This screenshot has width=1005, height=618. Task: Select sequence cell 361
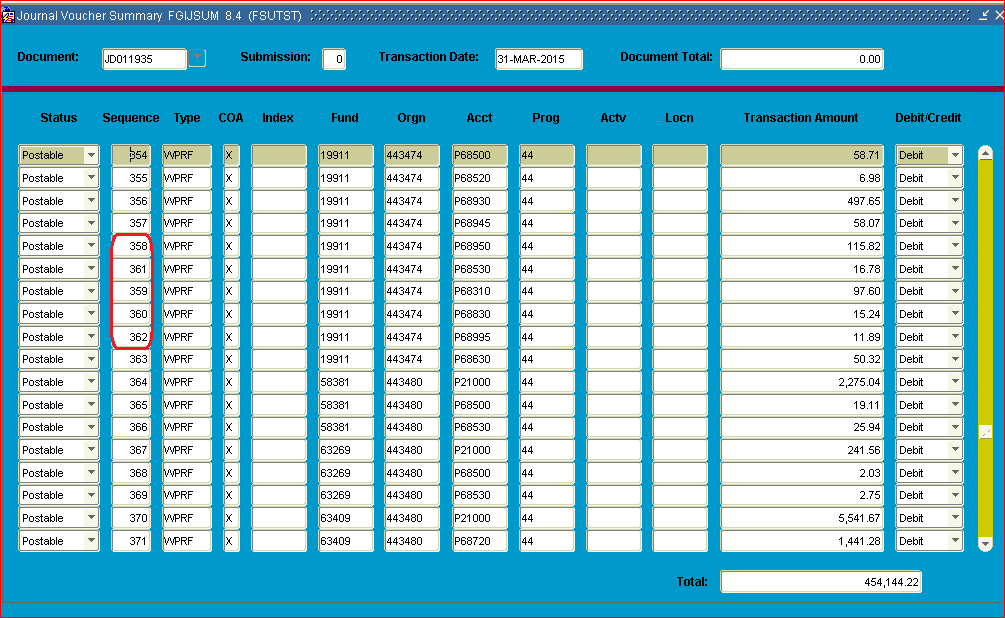click(x=131, y=269)
